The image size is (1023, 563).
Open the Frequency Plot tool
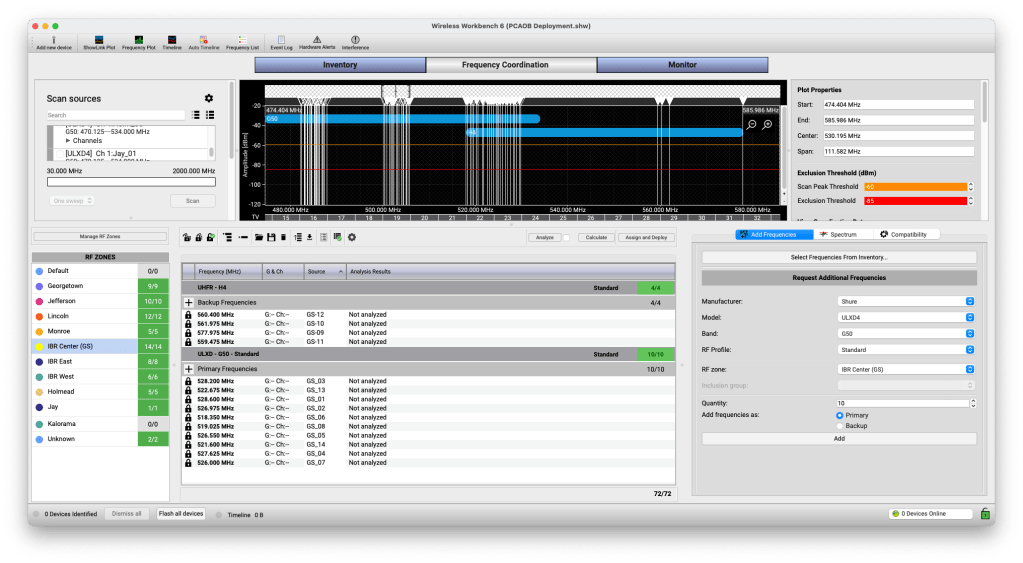138,41
